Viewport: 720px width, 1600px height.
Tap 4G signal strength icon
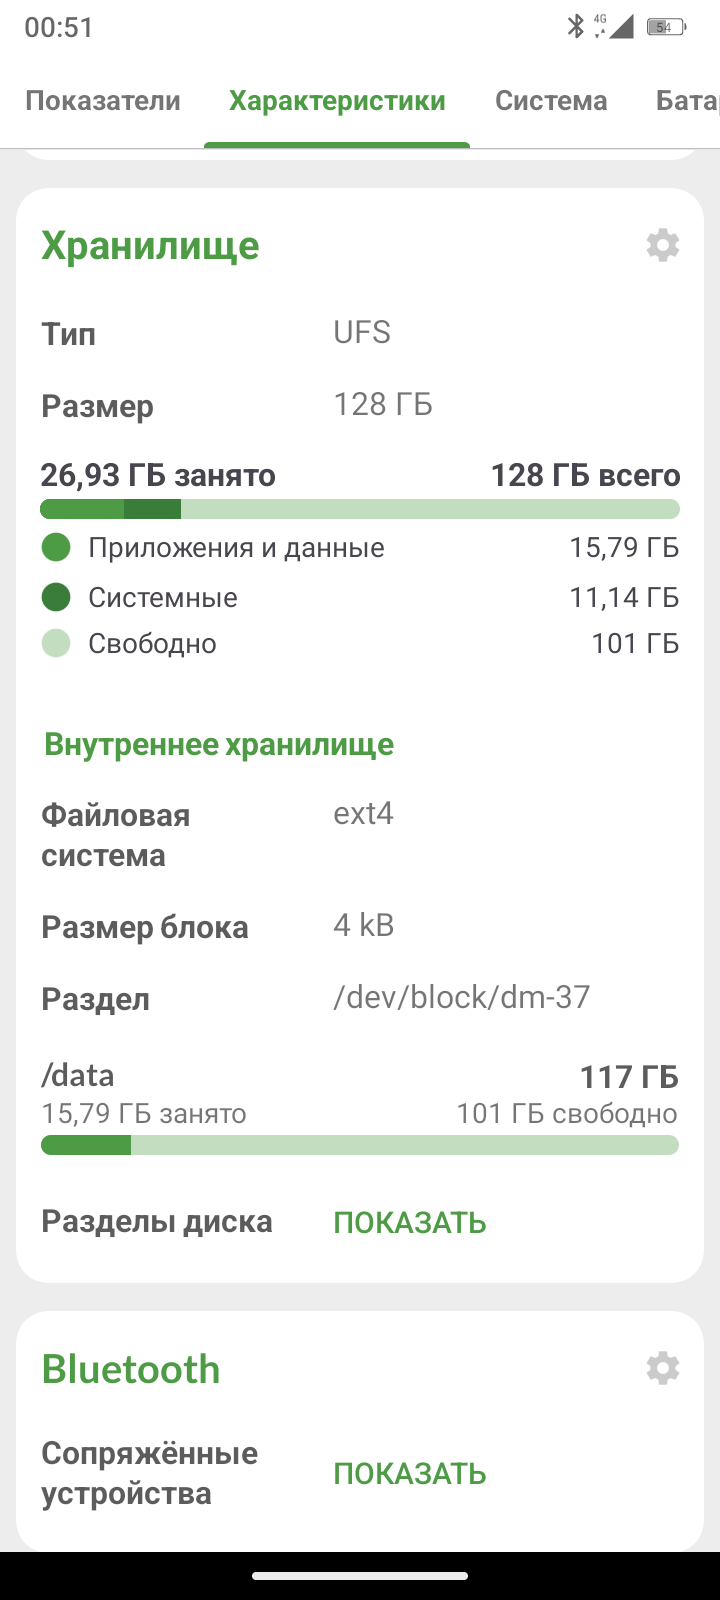(615, 27)
